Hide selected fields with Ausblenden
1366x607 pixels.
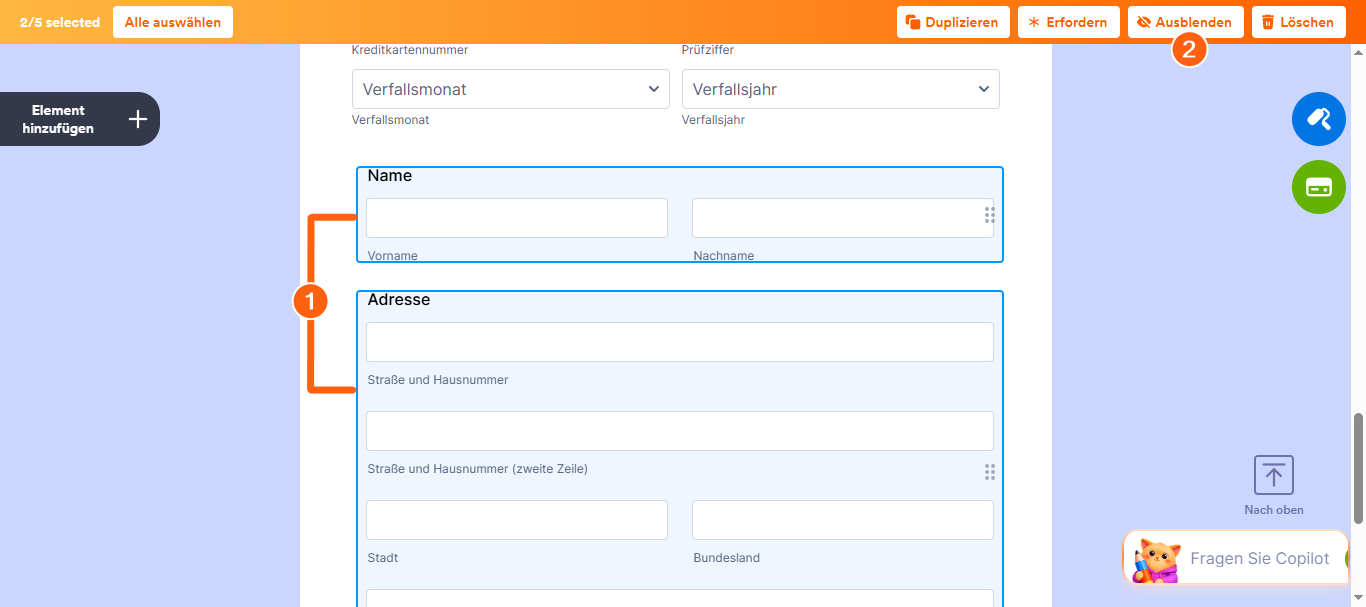click(1186, 22)
